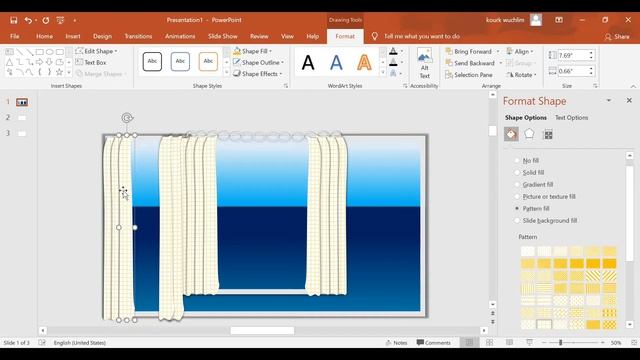Open Size & Properties icon tab
The height and width of the screenshot is (360, 640).
click(548, 134)
